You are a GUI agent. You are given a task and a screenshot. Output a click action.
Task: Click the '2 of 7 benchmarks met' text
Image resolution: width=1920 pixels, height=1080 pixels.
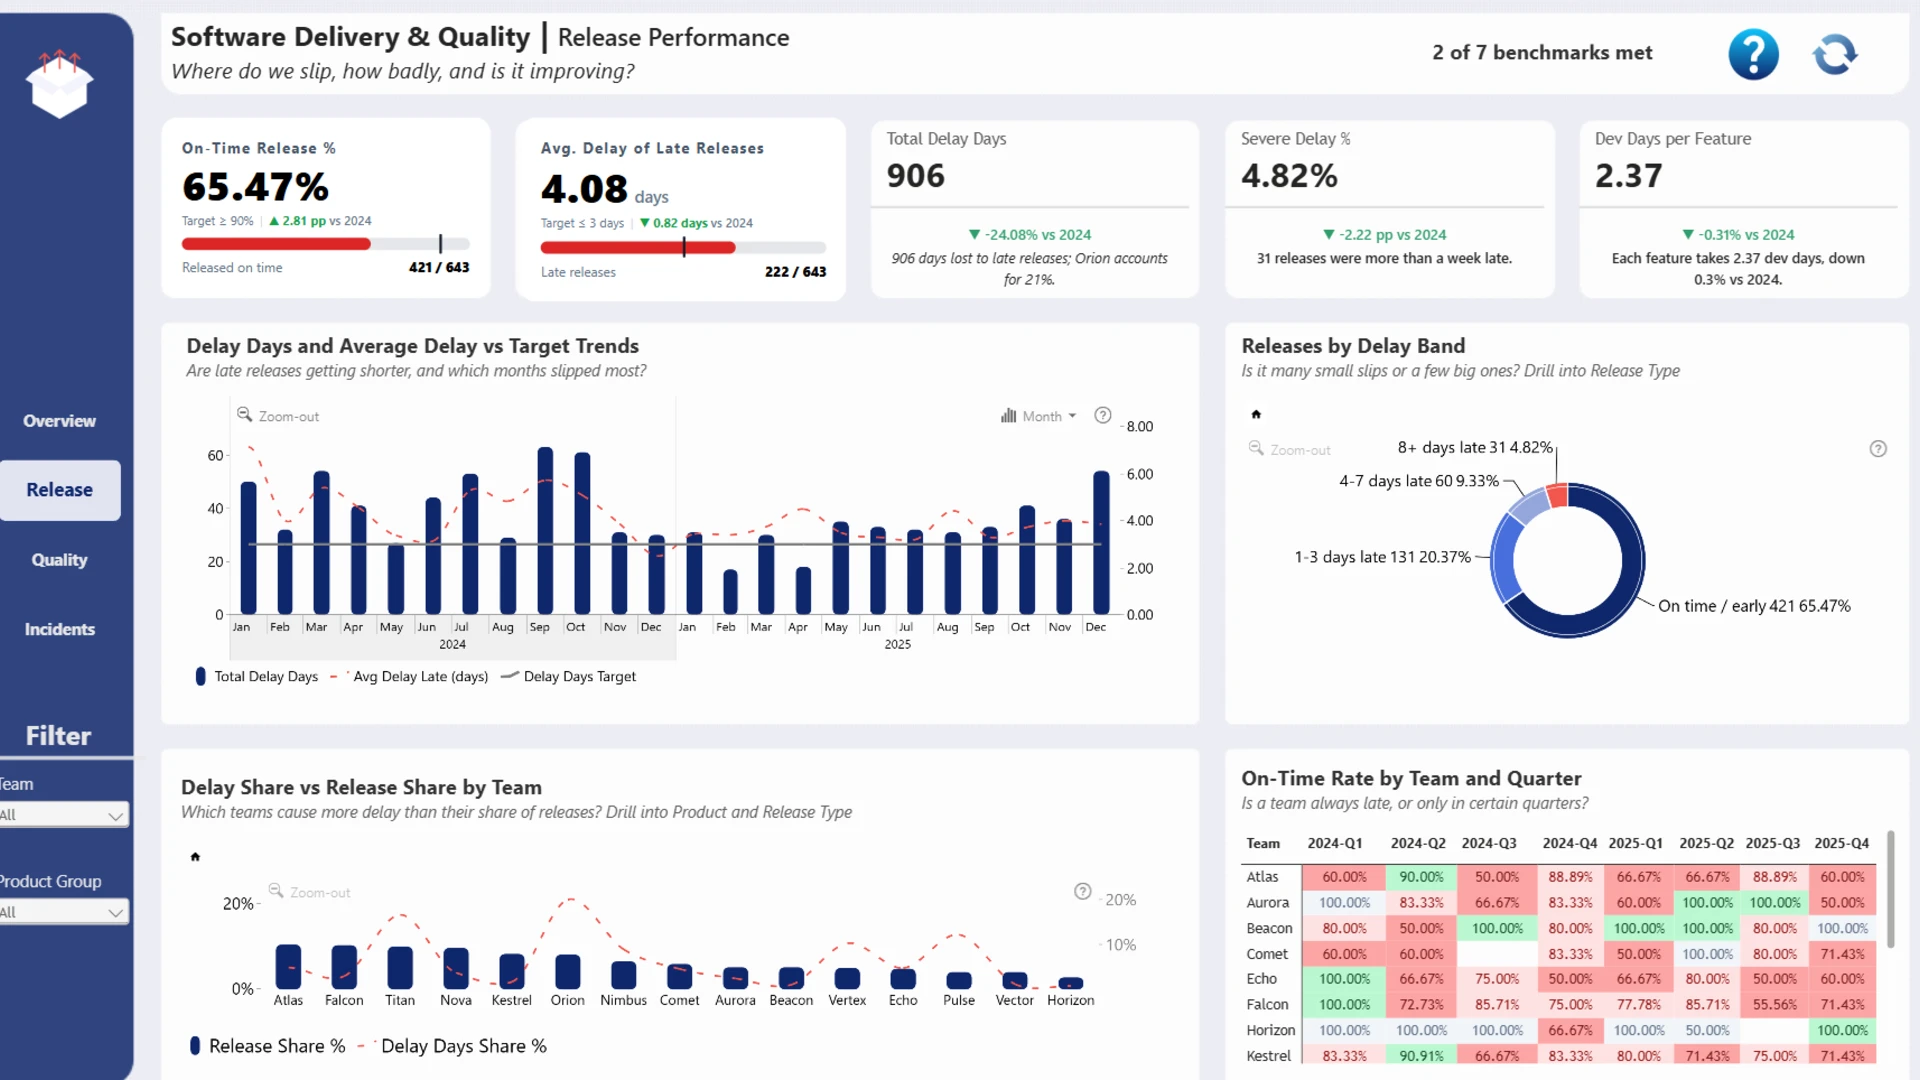pyautogui.click(x=1542, y=53)
